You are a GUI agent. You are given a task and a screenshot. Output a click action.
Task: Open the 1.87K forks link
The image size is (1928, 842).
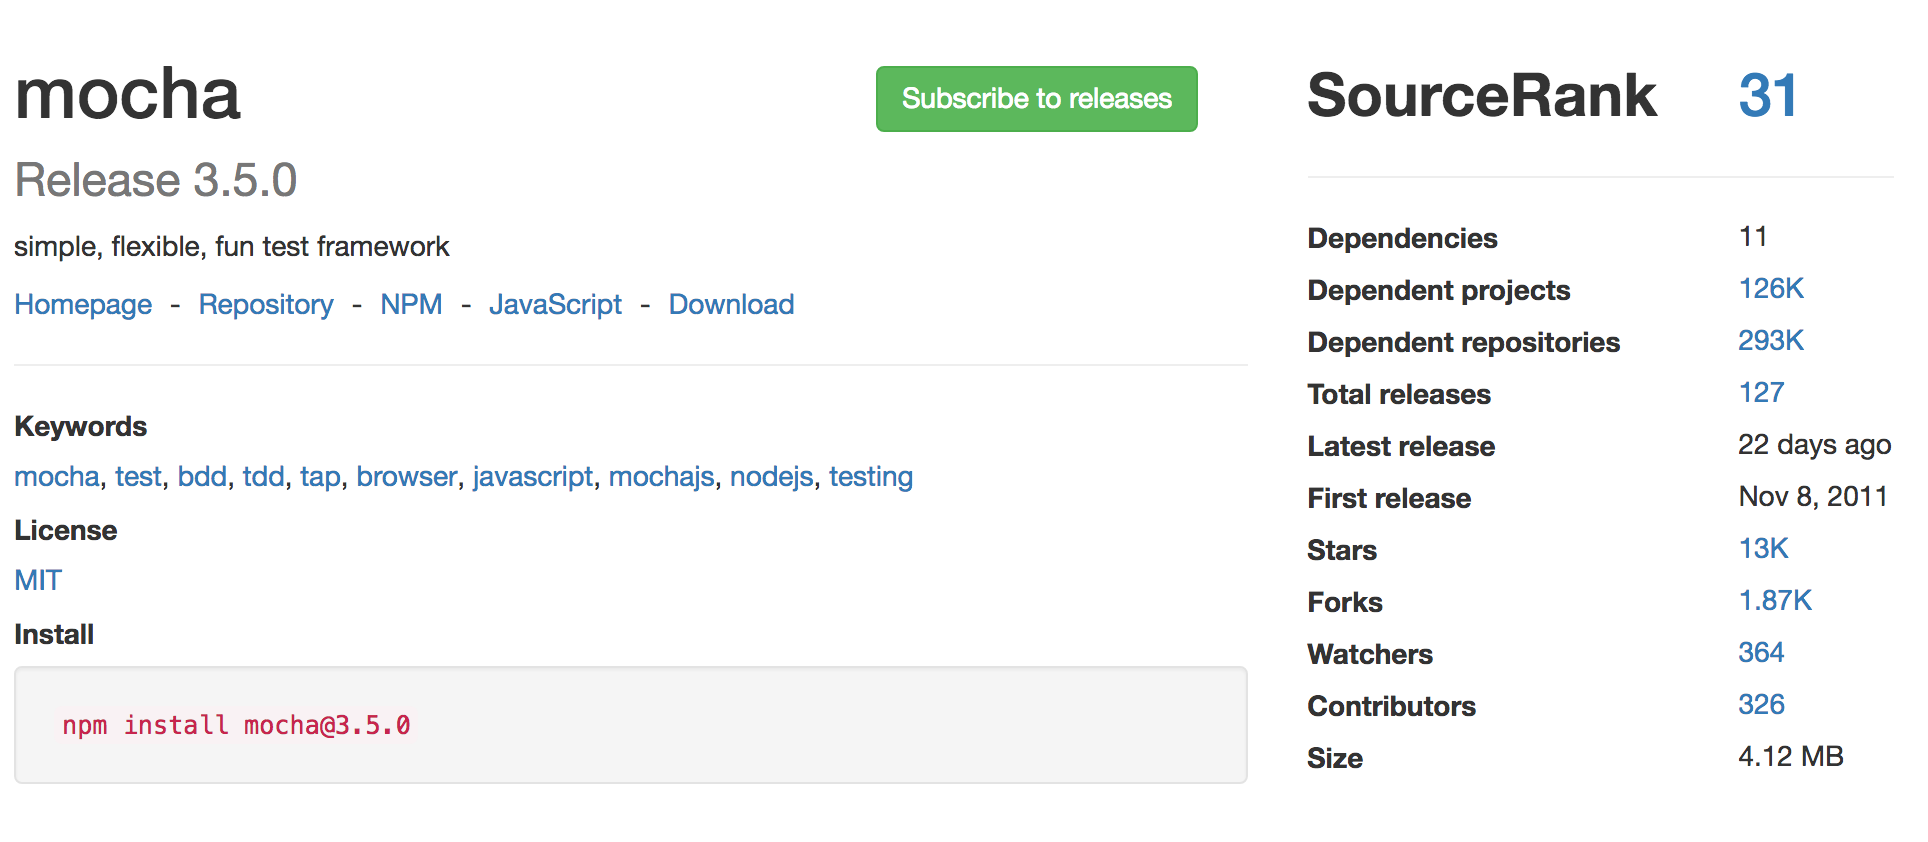click(1775, 600)
